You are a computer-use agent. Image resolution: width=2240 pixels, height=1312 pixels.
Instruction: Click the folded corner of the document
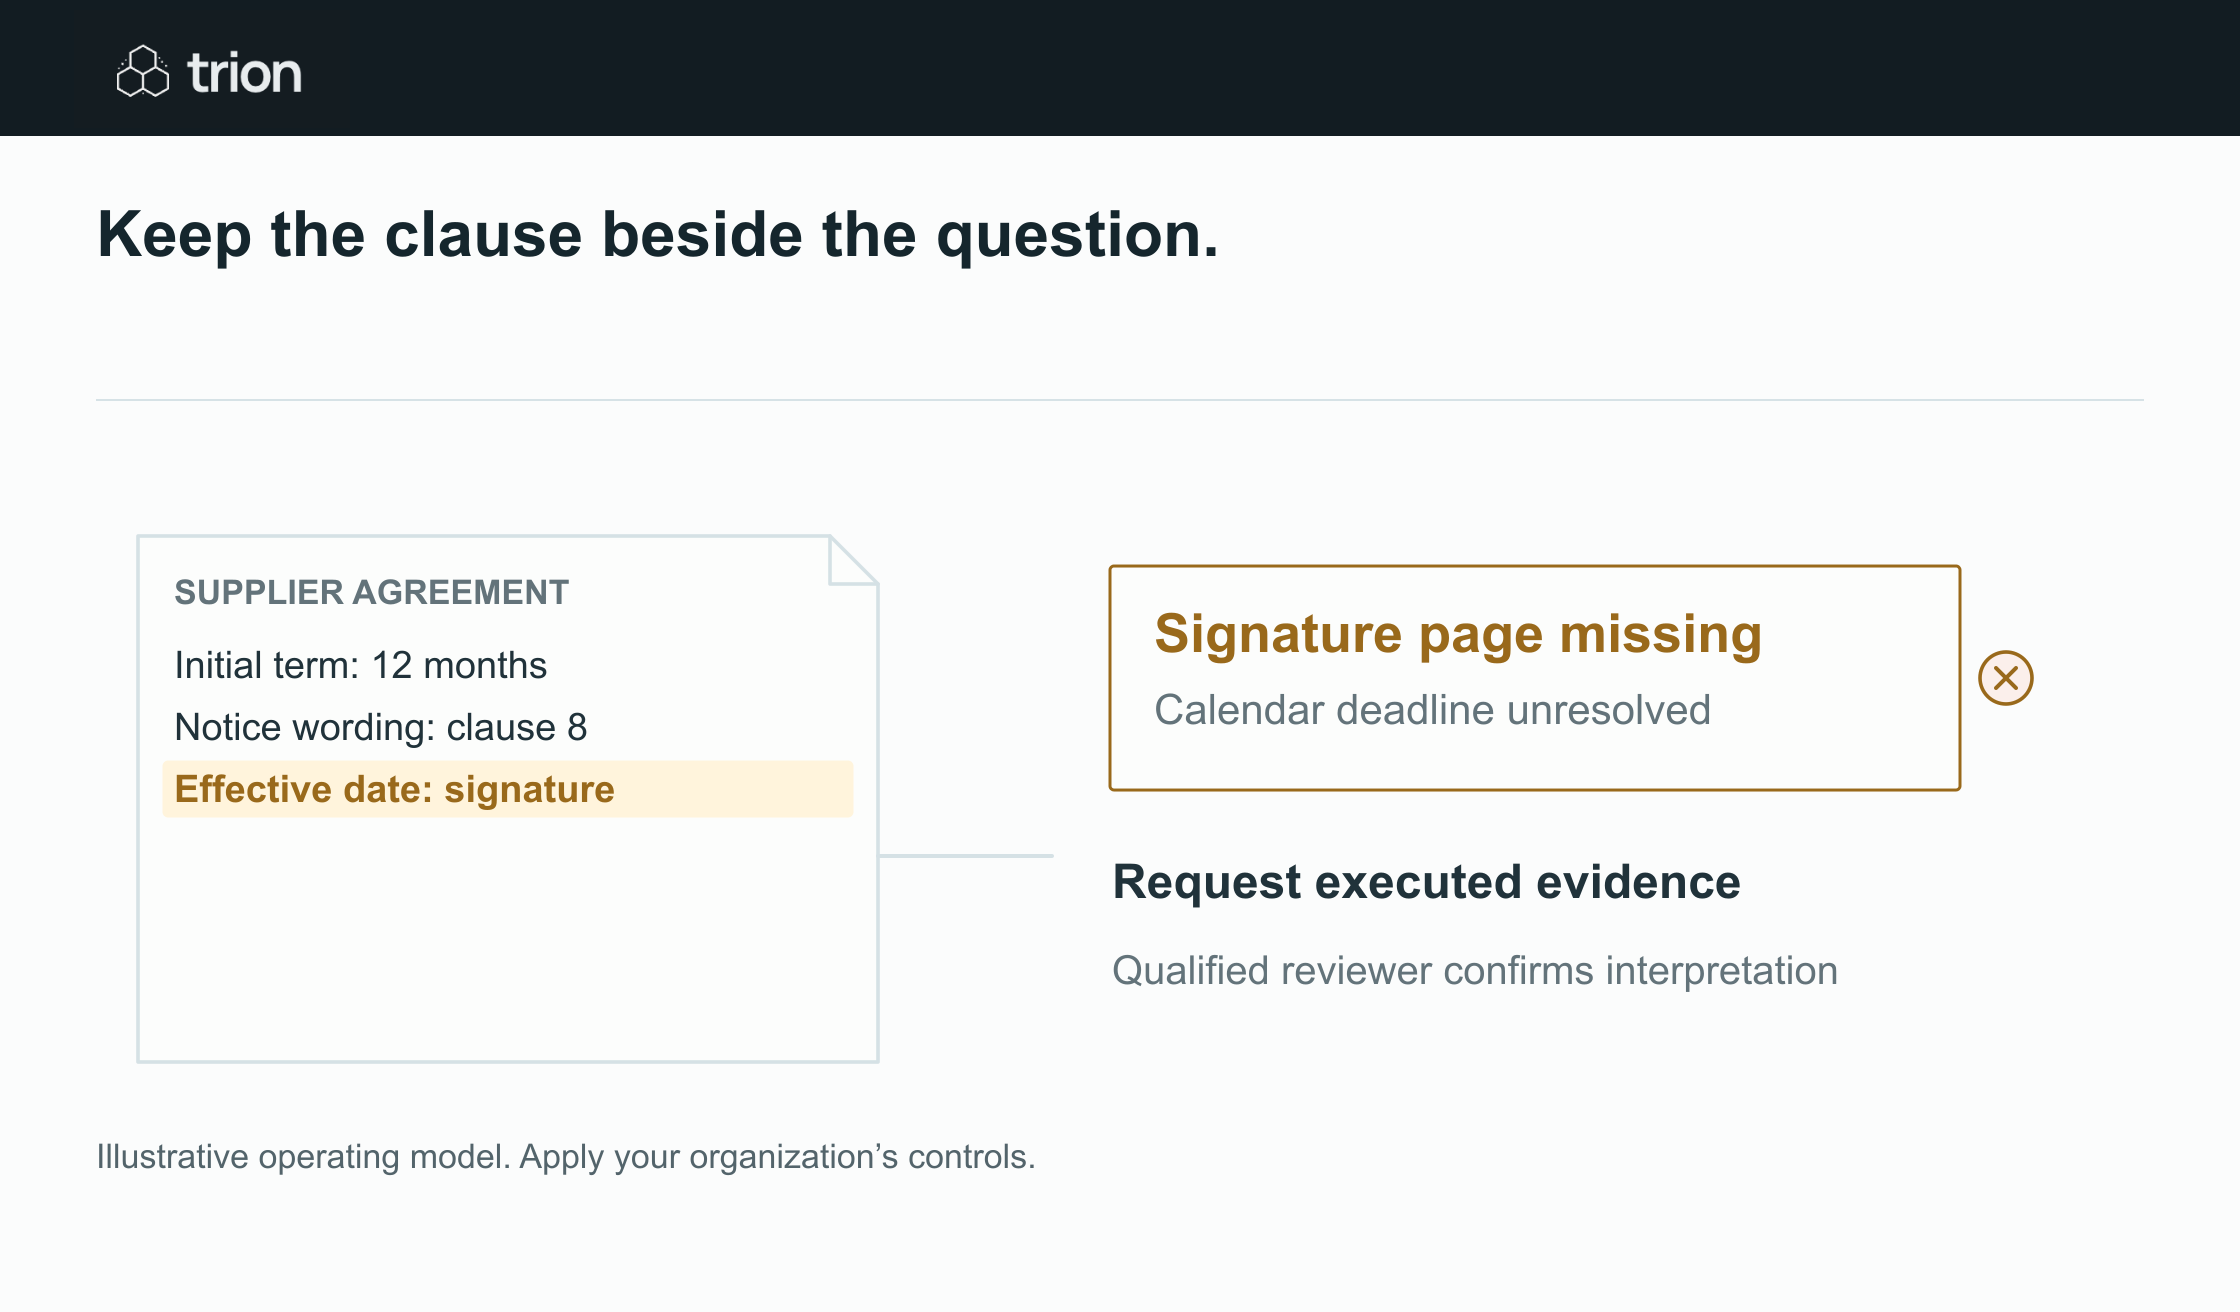[x=853, y=560]
